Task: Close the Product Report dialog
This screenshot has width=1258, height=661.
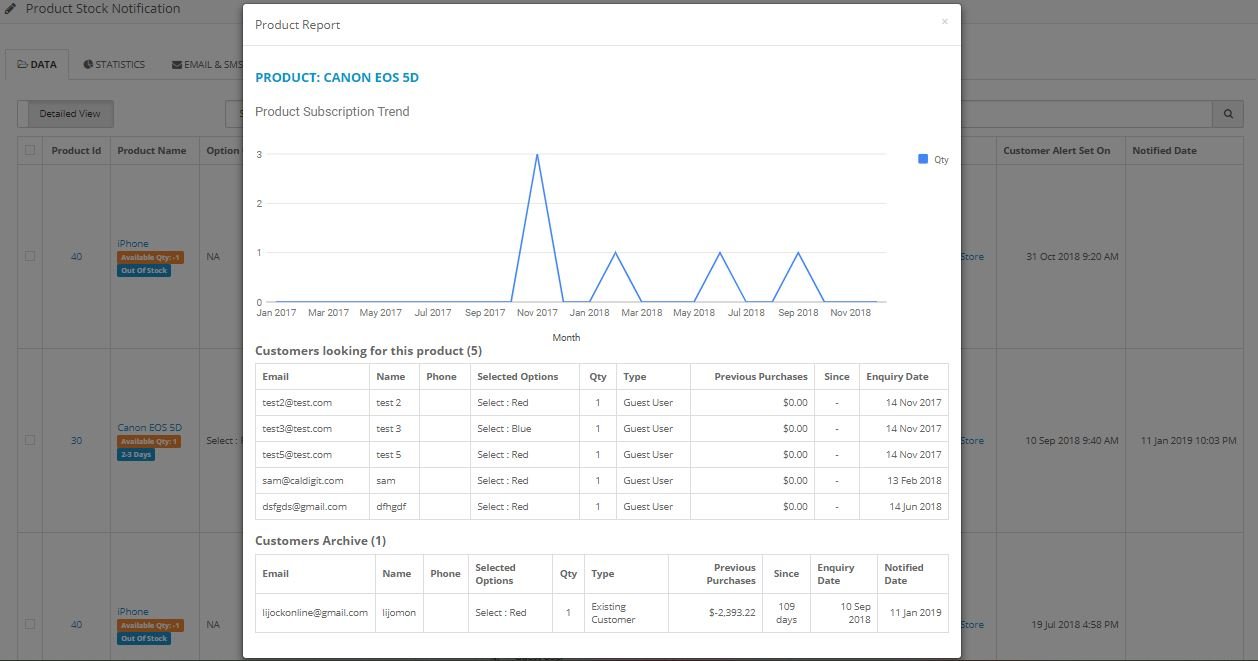Action: point(944,21)
